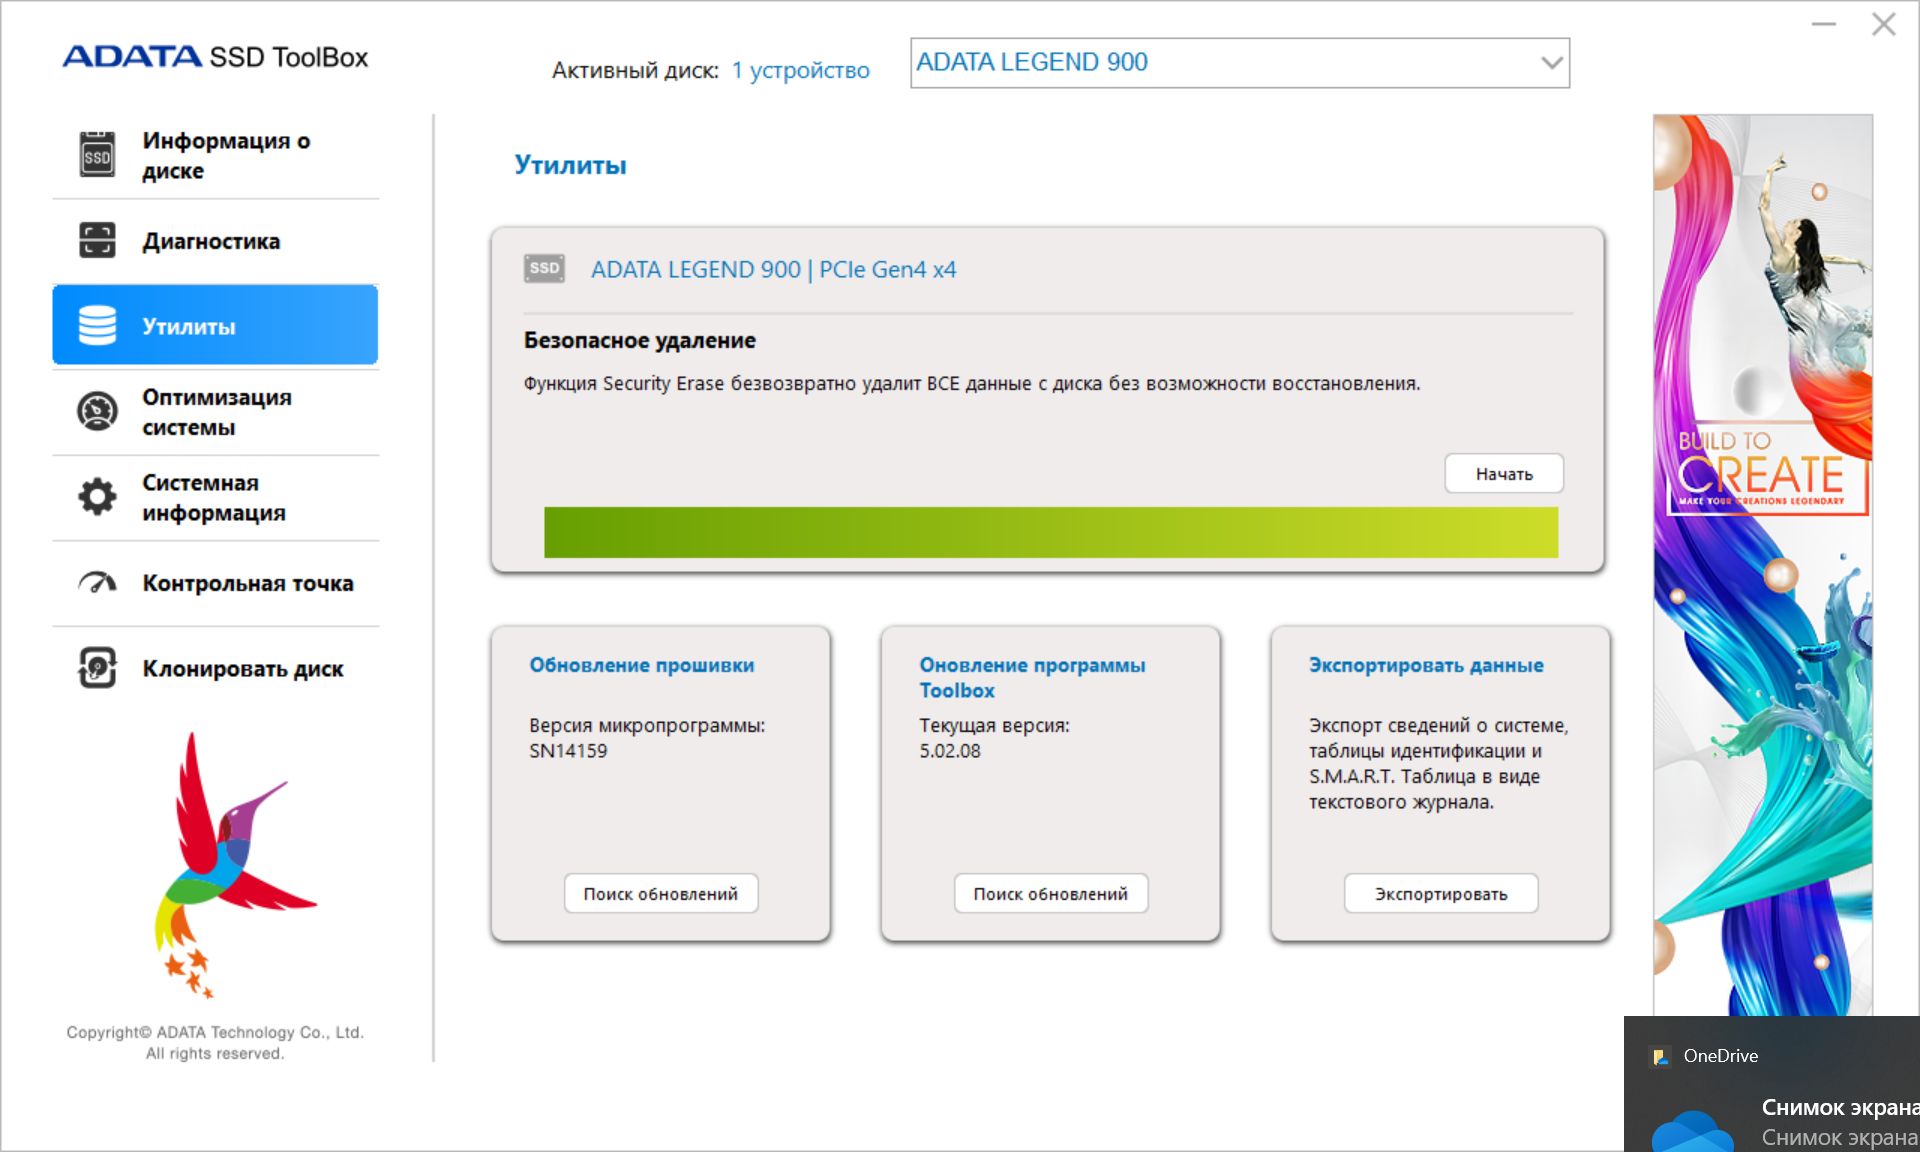Click the SSD disk information icon
The height and width of the screenshot is (1152, 1920).
97,155
